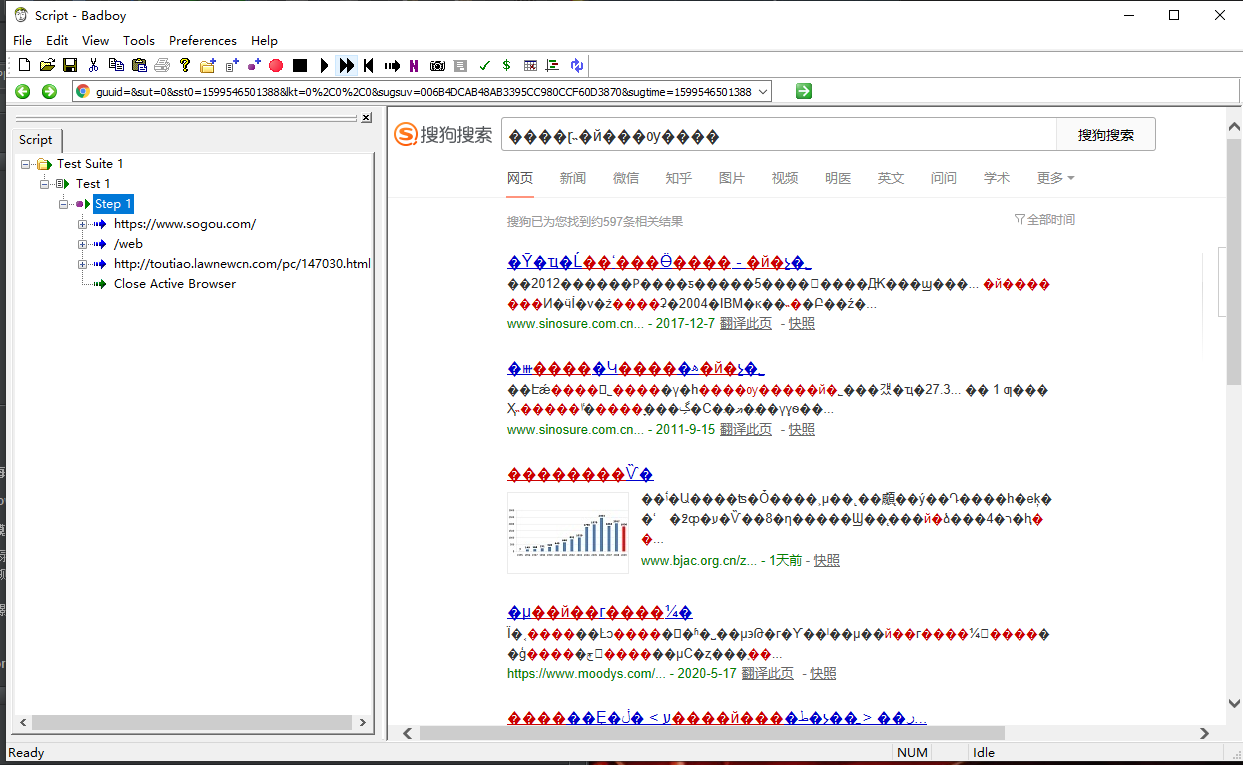Click the New script icon
This screenshot has height=765, width=1243.
25,65
